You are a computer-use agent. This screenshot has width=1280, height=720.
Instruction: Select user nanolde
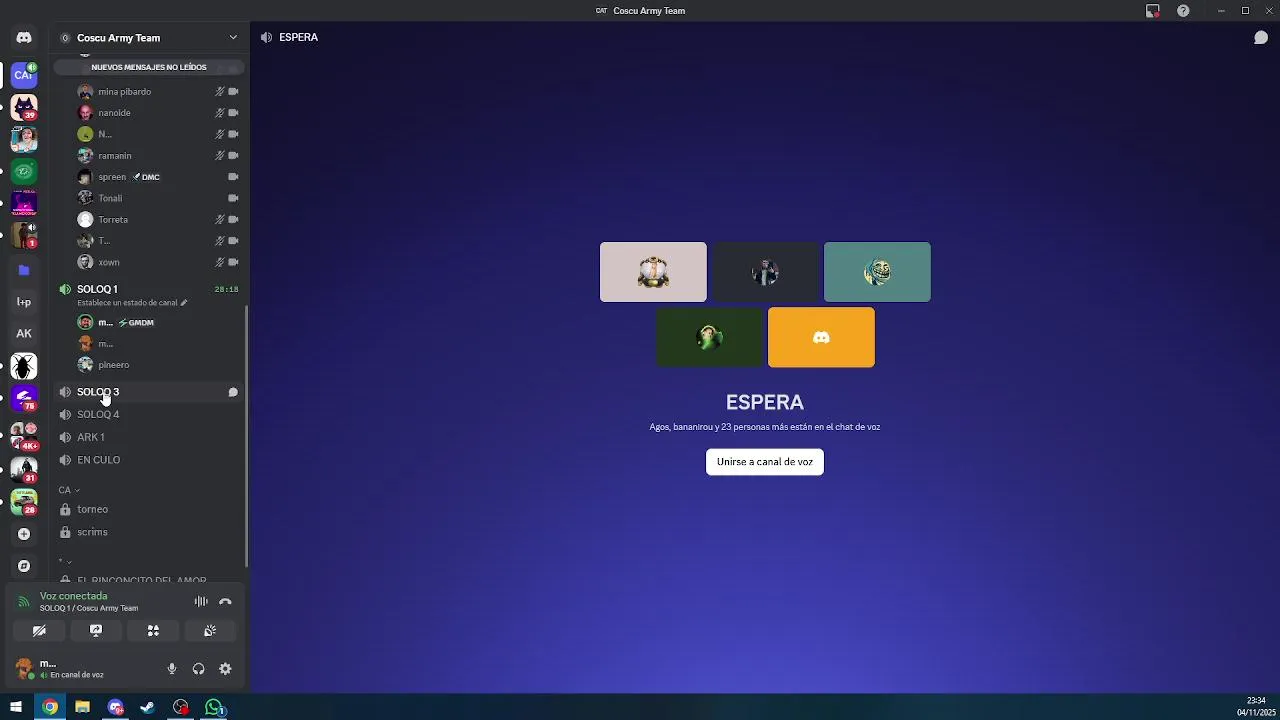click(x=156, y=113)
